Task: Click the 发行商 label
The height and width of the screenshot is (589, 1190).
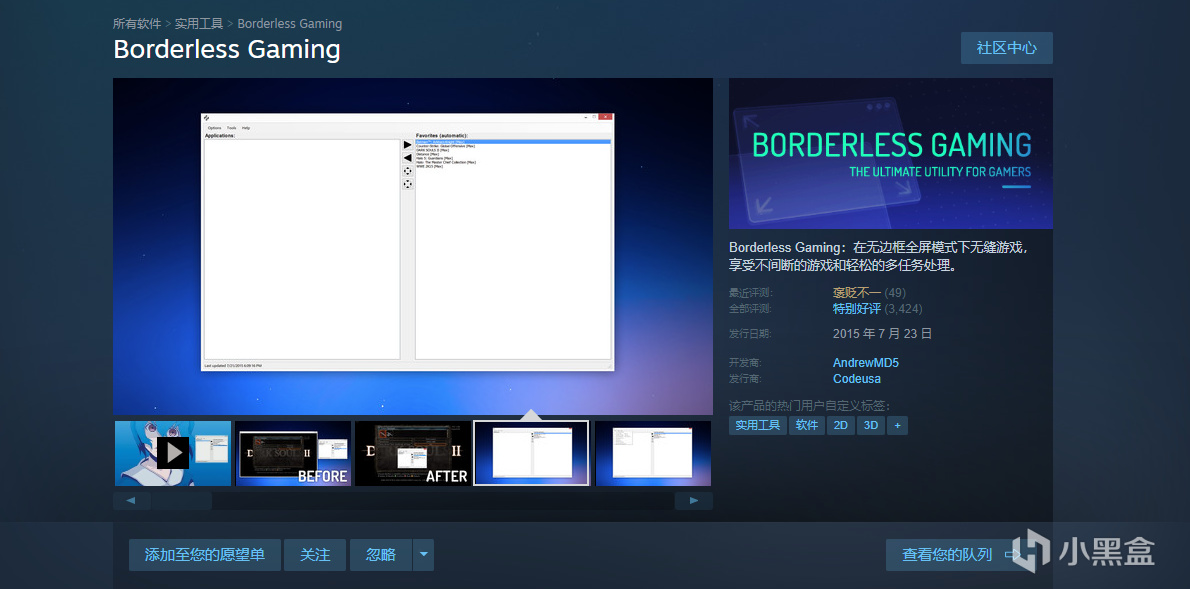Action: point(745,379)
